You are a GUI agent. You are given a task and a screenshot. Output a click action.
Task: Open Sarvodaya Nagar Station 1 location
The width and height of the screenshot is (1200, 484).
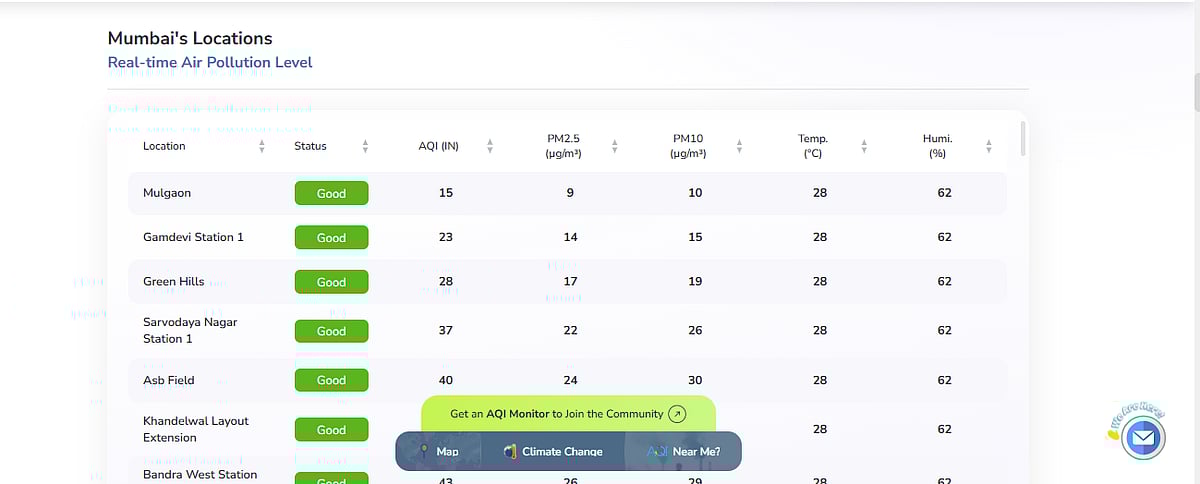coord(190,330)
